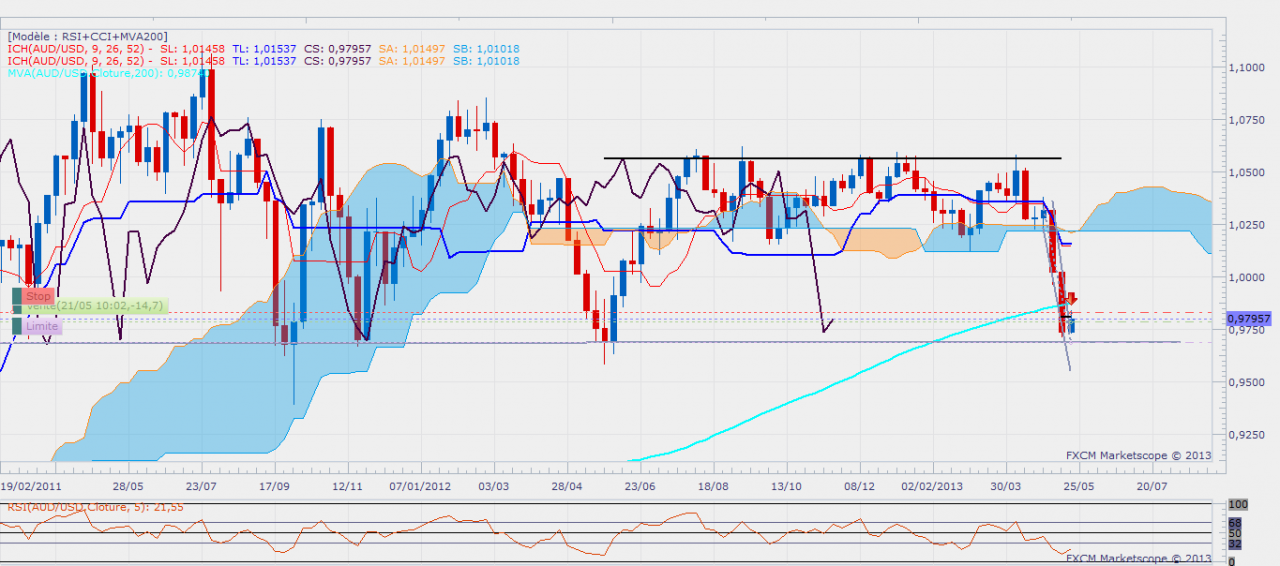Click the 18/08 date axis label
1280x566 pixels.
[x=712, y=485]
